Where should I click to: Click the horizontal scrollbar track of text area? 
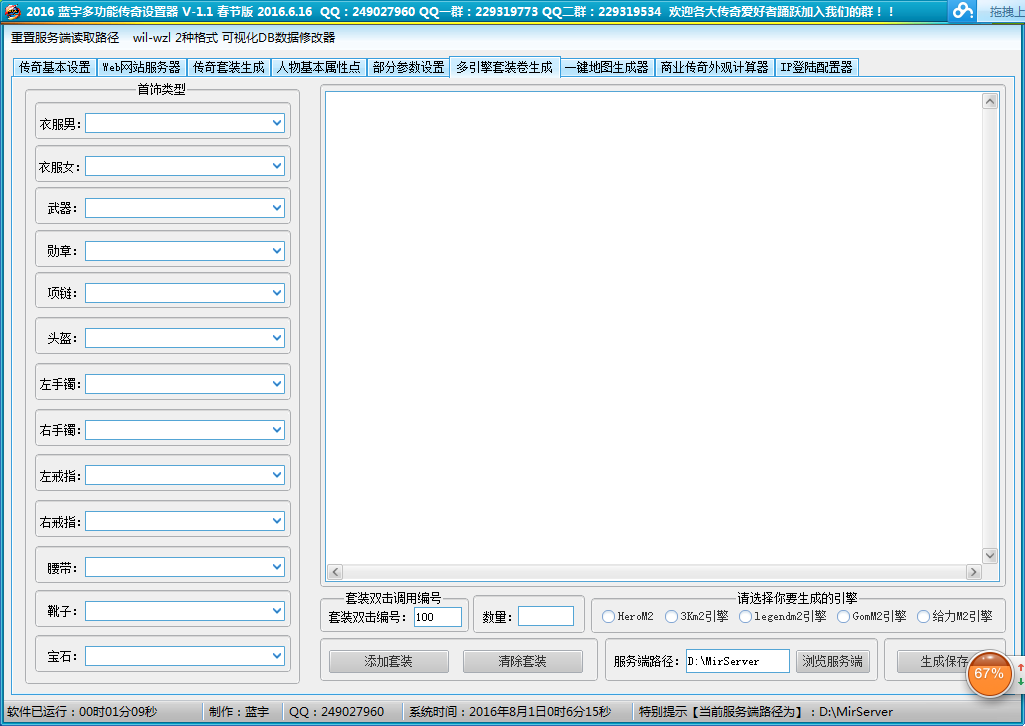(x=654, y=572)
